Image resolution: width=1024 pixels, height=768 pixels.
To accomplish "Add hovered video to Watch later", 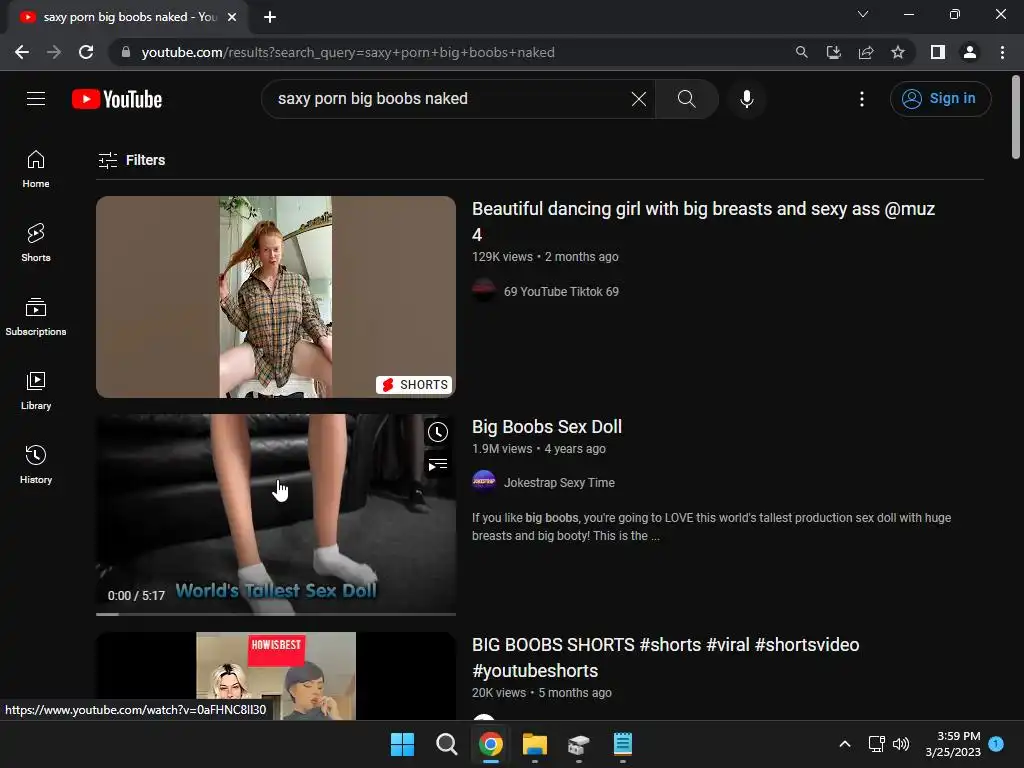I will (438, 432).
